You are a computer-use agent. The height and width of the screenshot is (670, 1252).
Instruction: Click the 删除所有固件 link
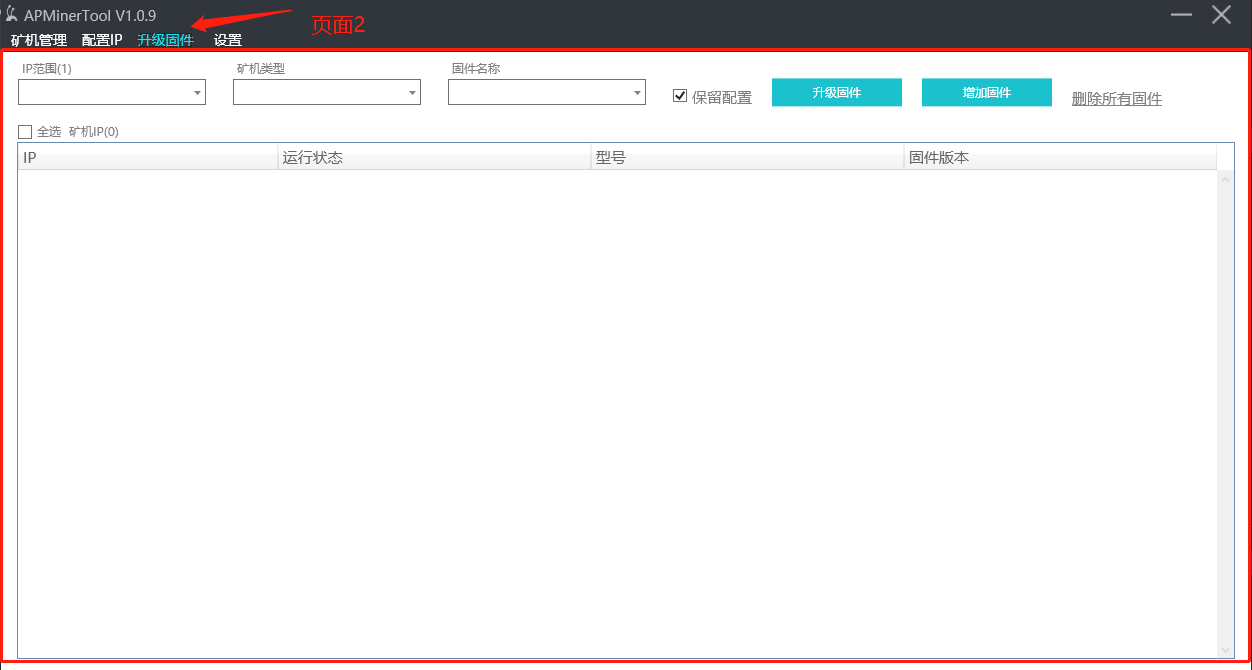coord(1115,98)
